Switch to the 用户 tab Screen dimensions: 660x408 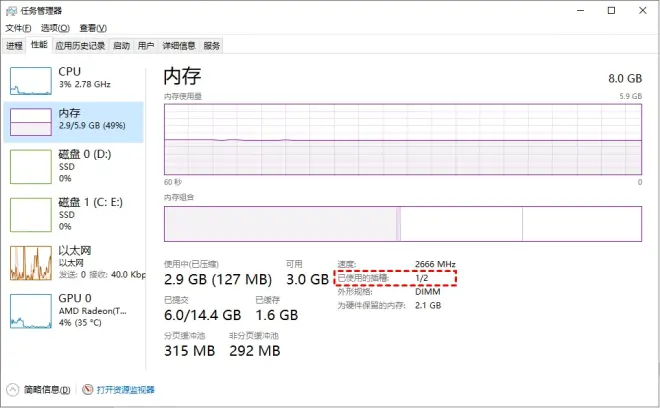pyautogui.click(x=146, y=45)
